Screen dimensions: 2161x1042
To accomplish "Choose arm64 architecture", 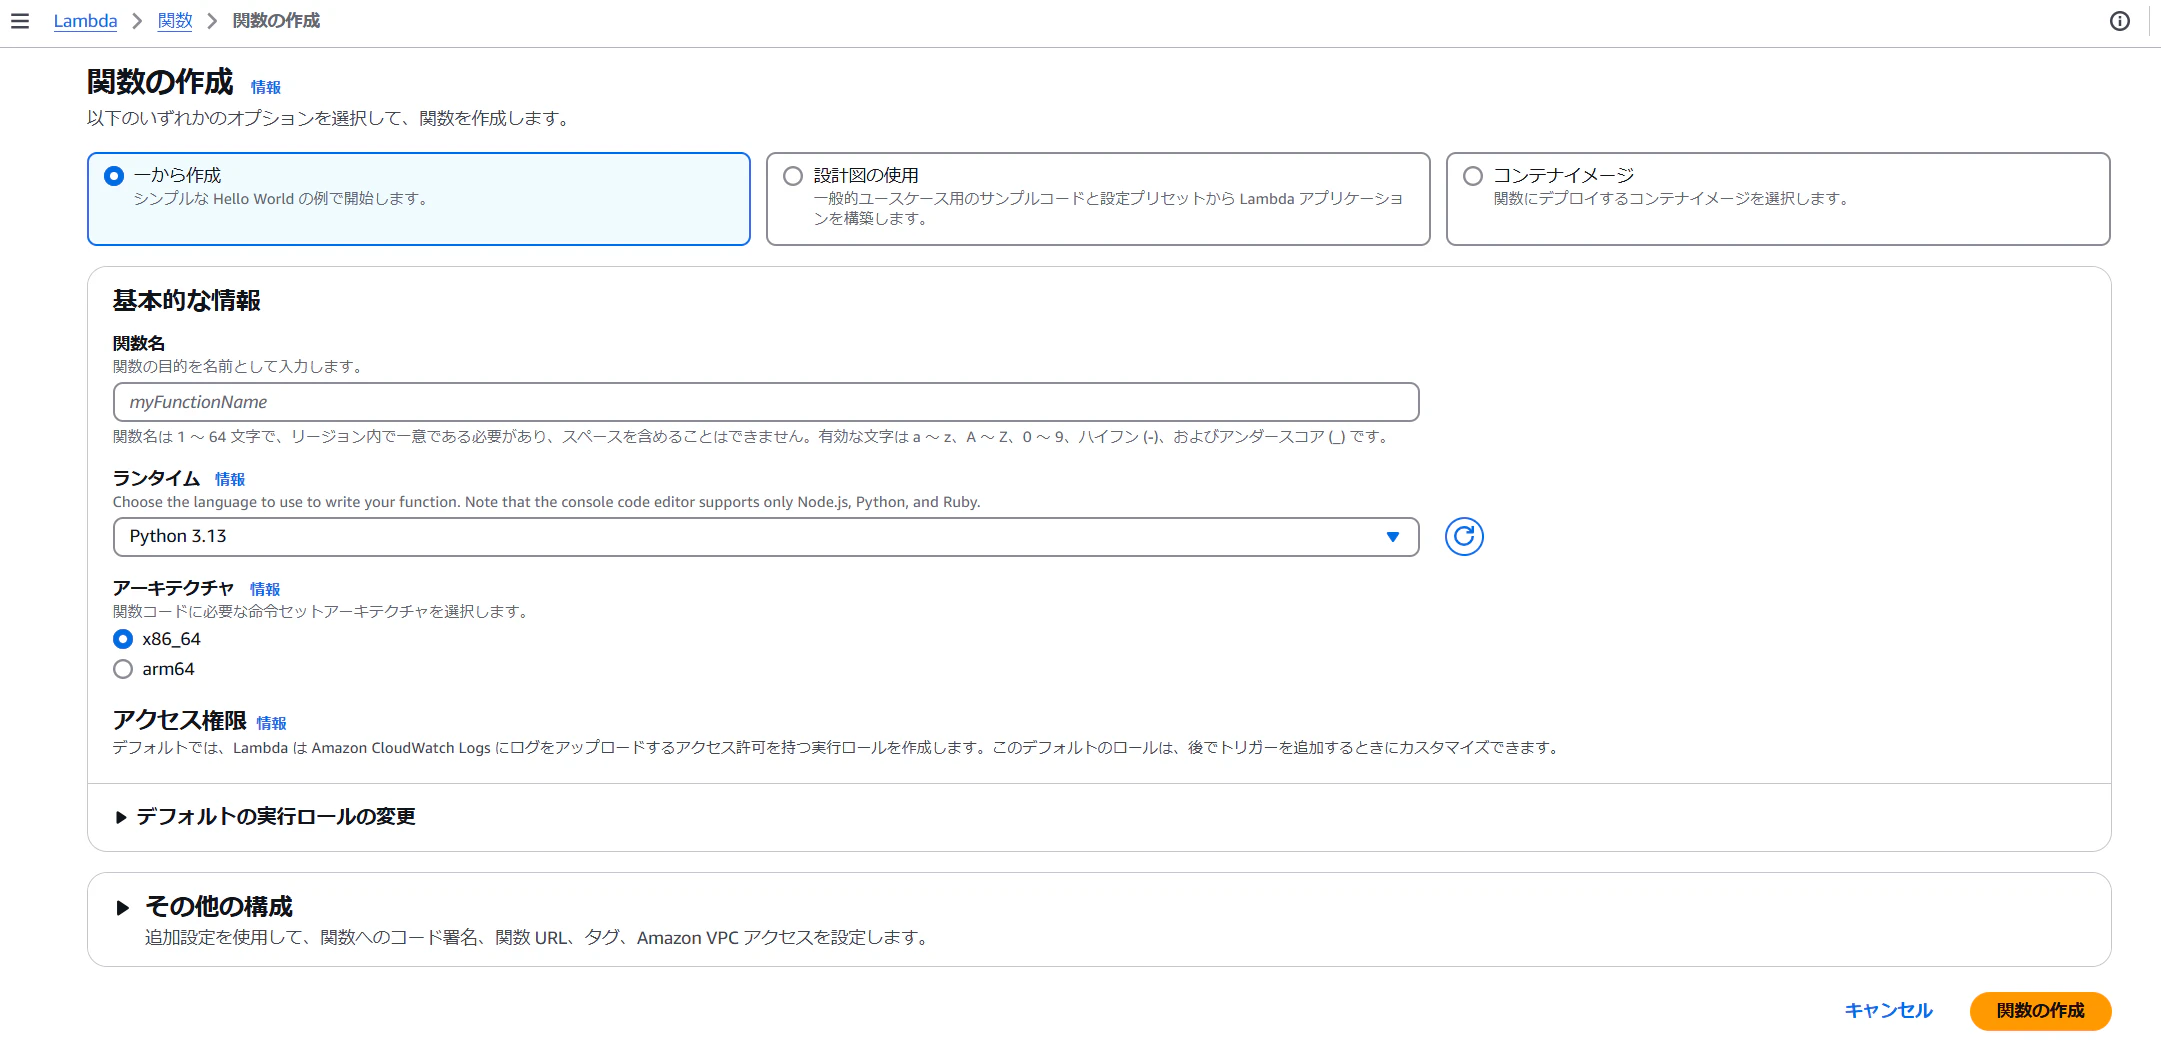I will 123,669.
